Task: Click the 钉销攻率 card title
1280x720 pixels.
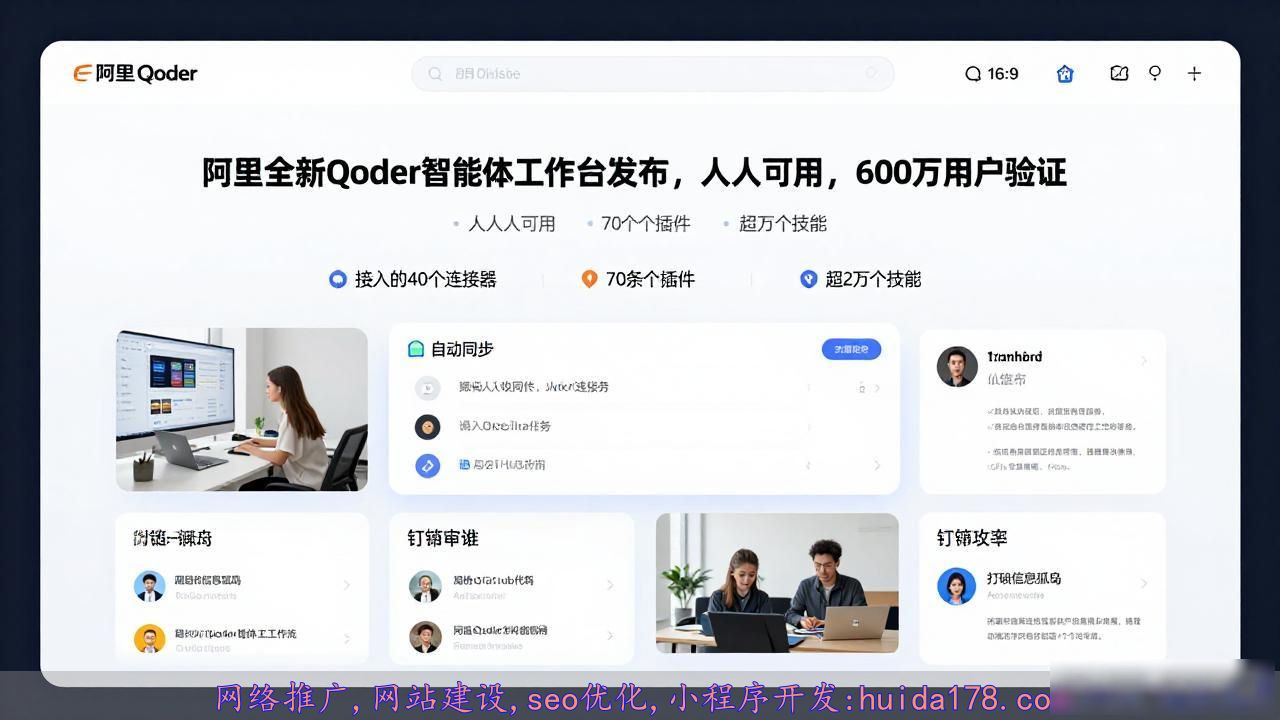Action: tap(972, 538)
